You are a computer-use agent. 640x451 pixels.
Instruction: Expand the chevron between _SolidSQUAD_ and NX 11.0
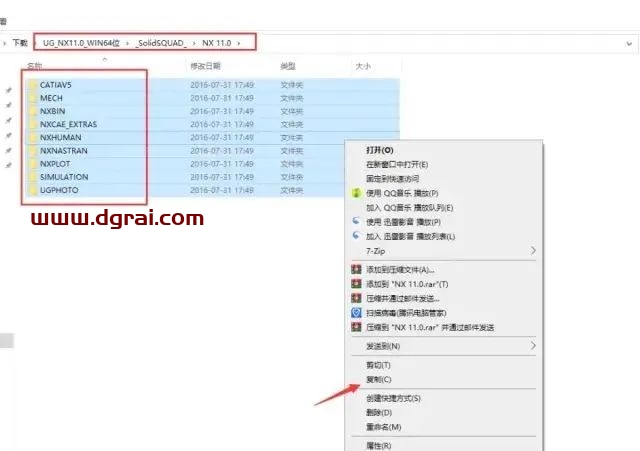(194, 43)
